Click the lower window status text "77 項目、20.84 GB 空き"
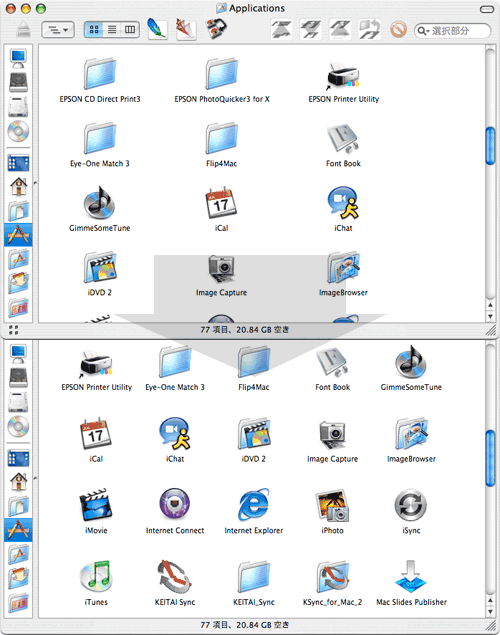This screenshot has height=635, width=500. [245, 625]
